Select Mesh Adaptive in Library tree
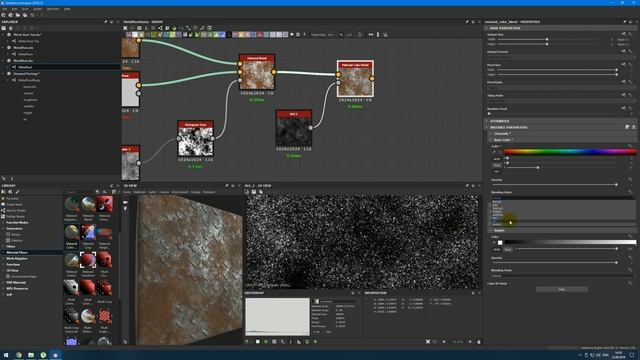The height and width of the screenshot is (360, 640). coord(17,258)
